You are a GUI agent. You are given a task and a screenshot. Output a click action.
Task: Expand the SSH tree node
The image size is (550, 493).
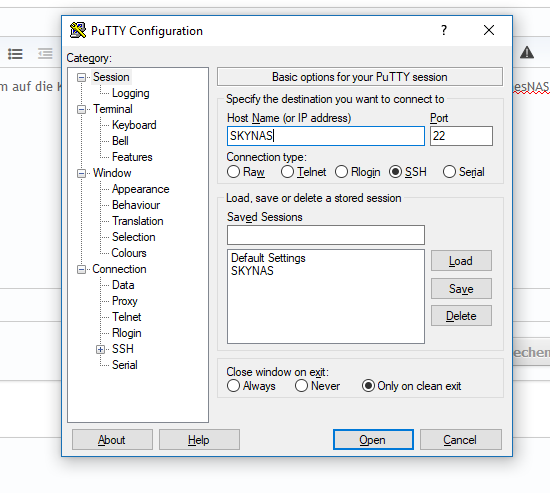coord(100,349)
